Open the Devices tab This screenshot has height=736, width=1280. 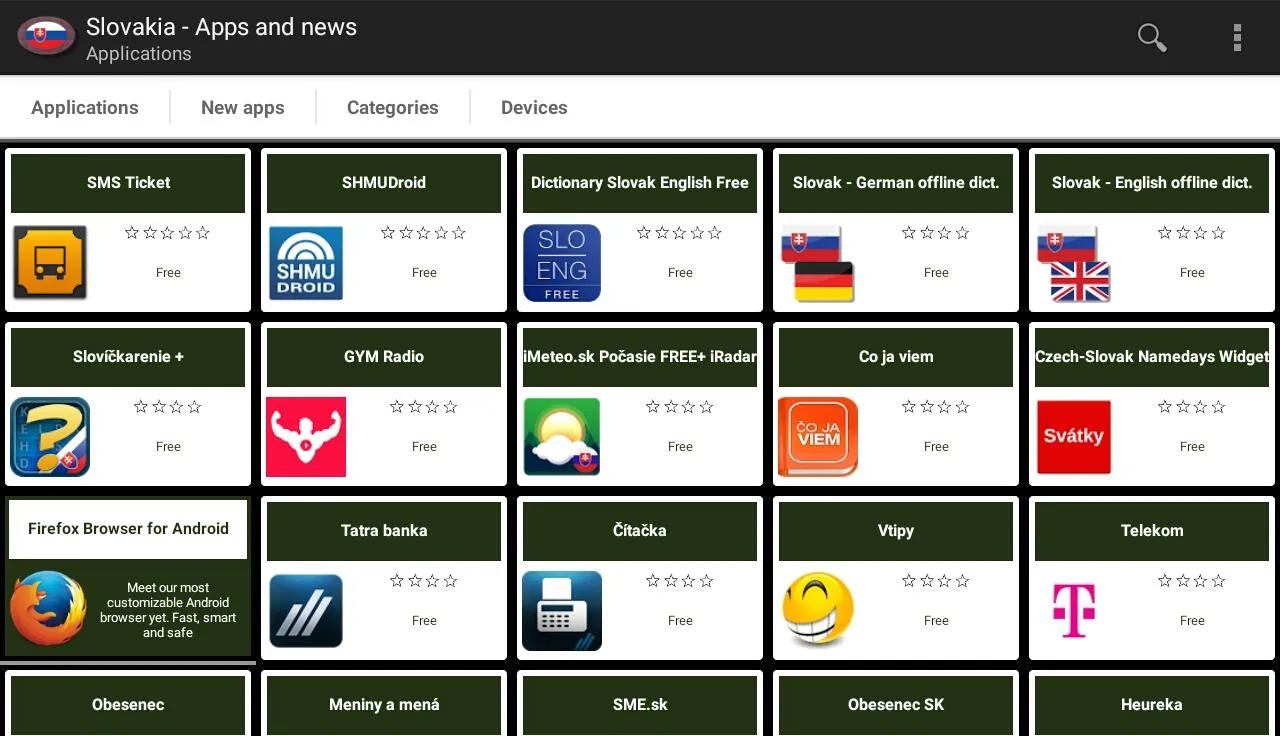click(534, 107)
